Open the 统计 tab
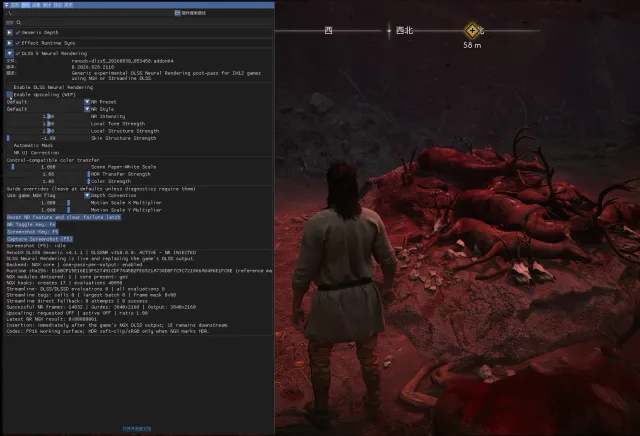This screenshot has height=436, width=640. click(47, 5)
